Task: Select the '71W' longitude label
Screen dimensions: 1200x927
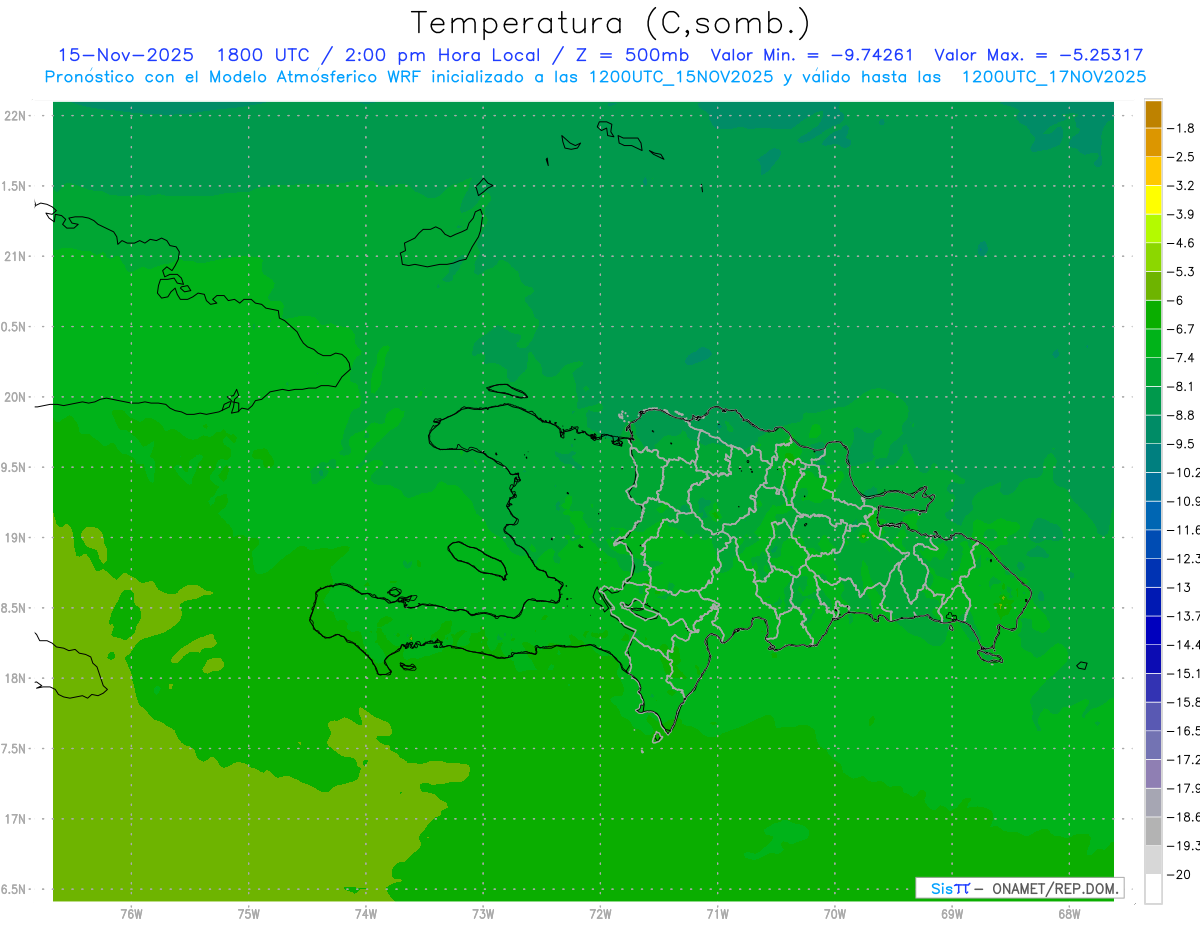Action: click(717, 914)
